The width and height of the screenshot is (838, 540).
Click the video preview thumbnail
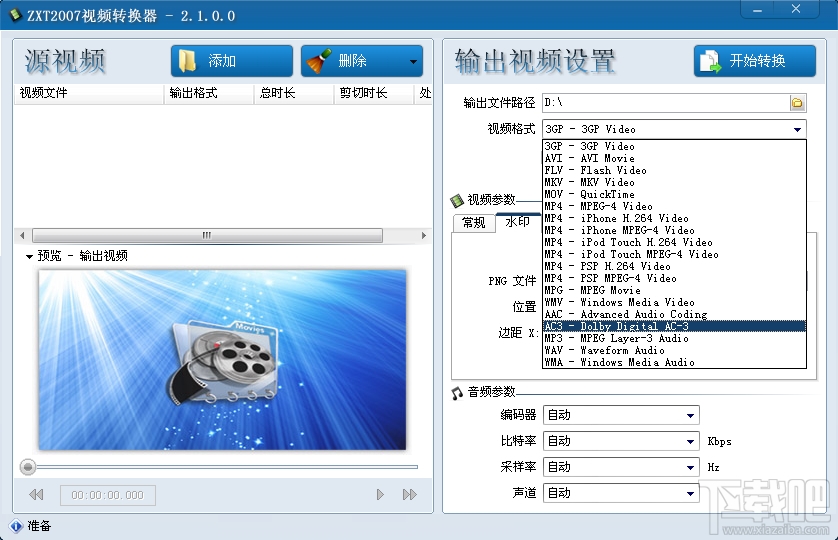[222, 360]
